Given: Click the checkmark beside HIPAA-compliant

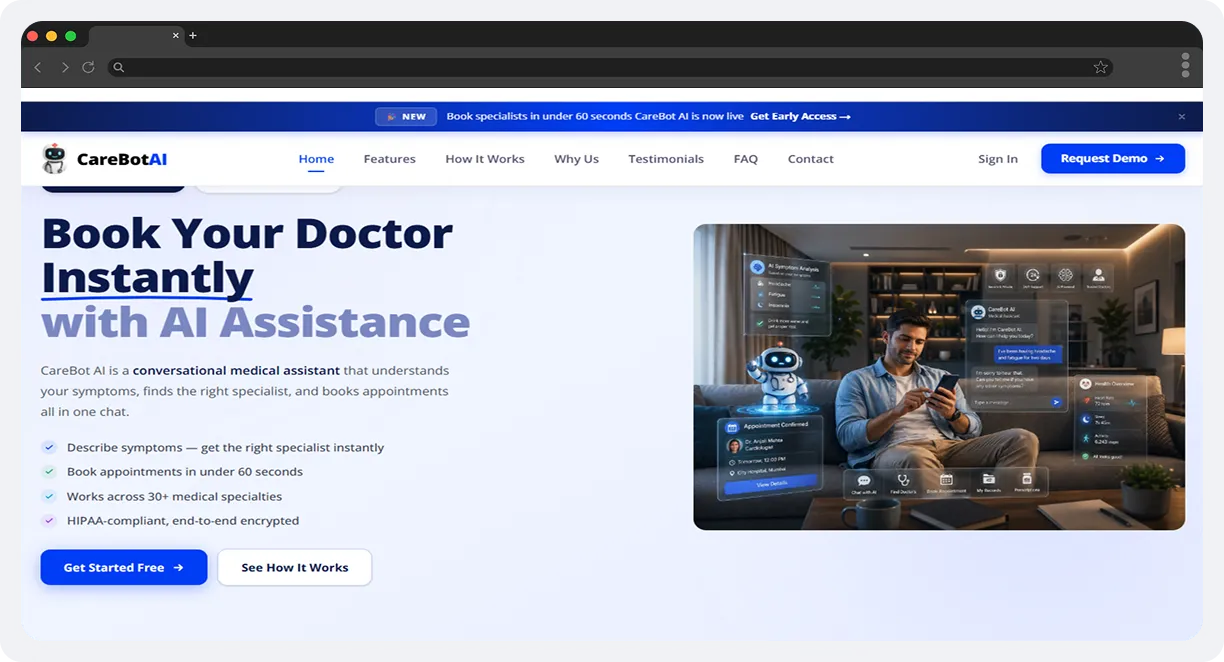Looking at the screenshot, I should (x=48, y=520).
